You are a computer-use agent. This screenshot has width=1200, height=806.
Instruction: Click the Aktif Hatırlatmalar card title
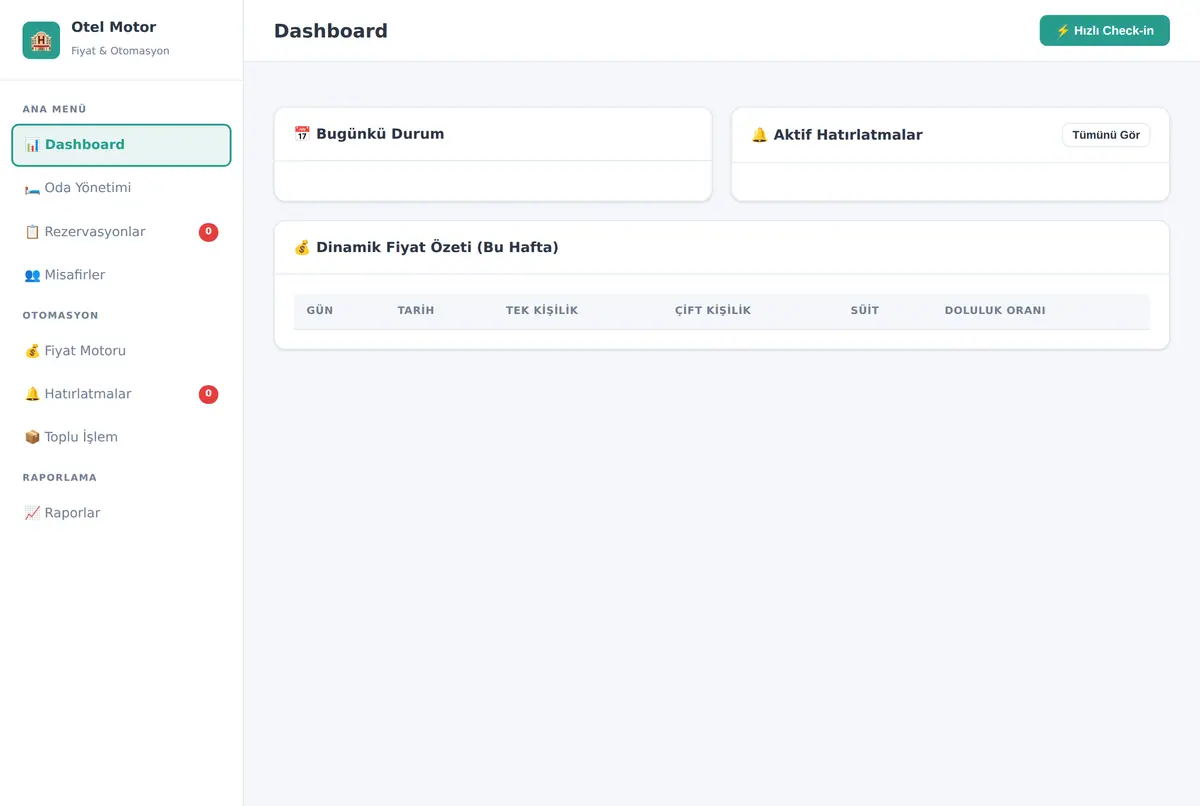point(848,135)
